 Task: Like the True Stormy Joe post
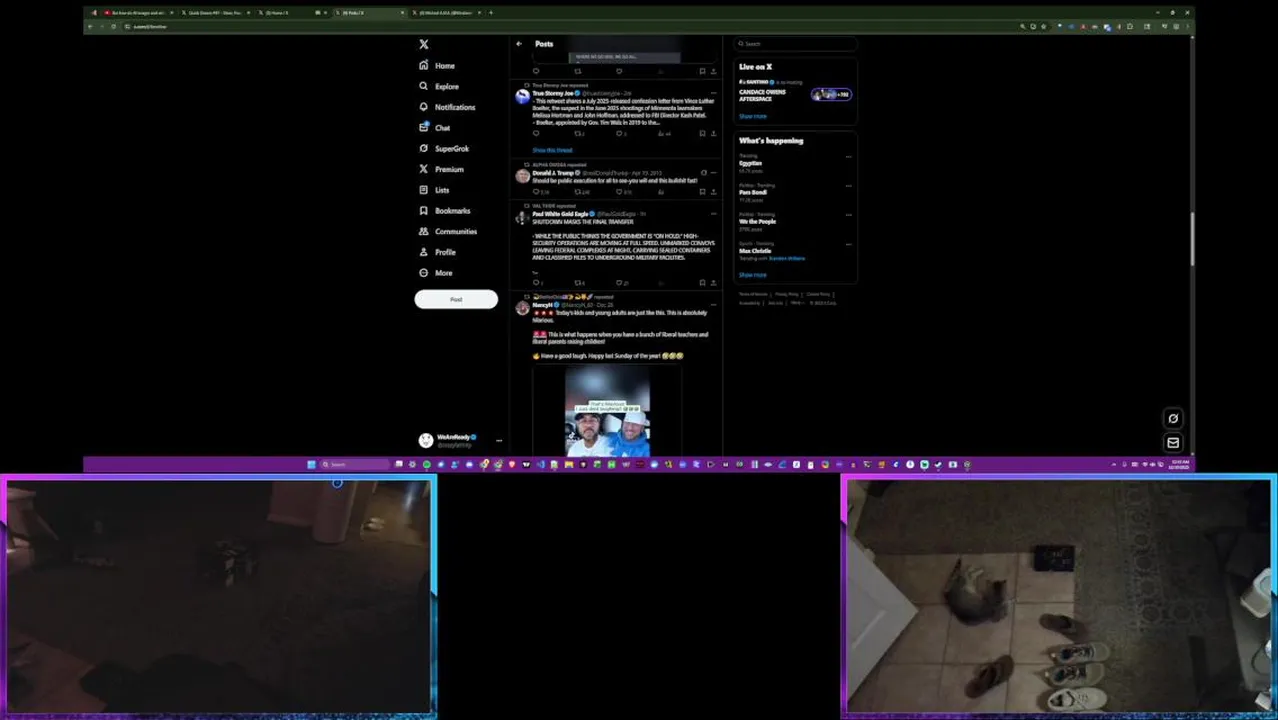coord(619,133)
